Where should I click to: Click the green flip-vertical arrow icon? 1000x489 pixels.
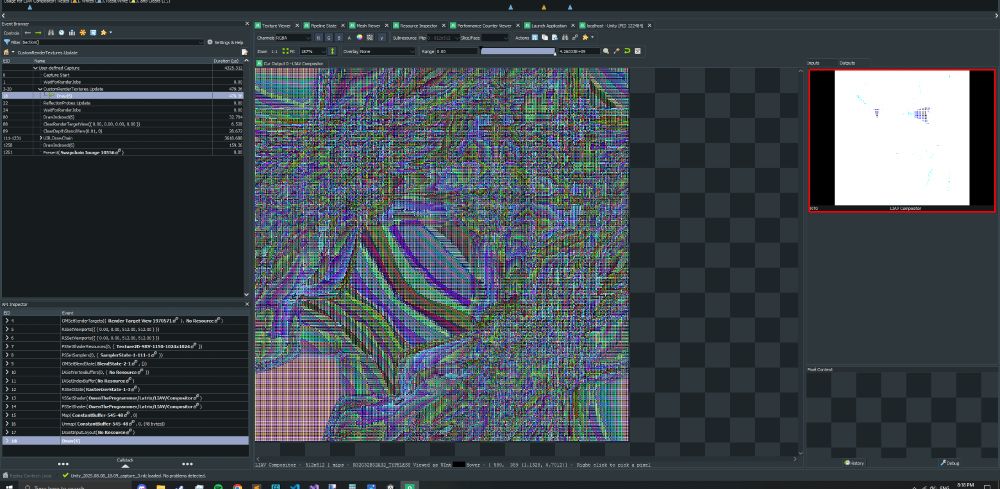[x=332, y=51]
